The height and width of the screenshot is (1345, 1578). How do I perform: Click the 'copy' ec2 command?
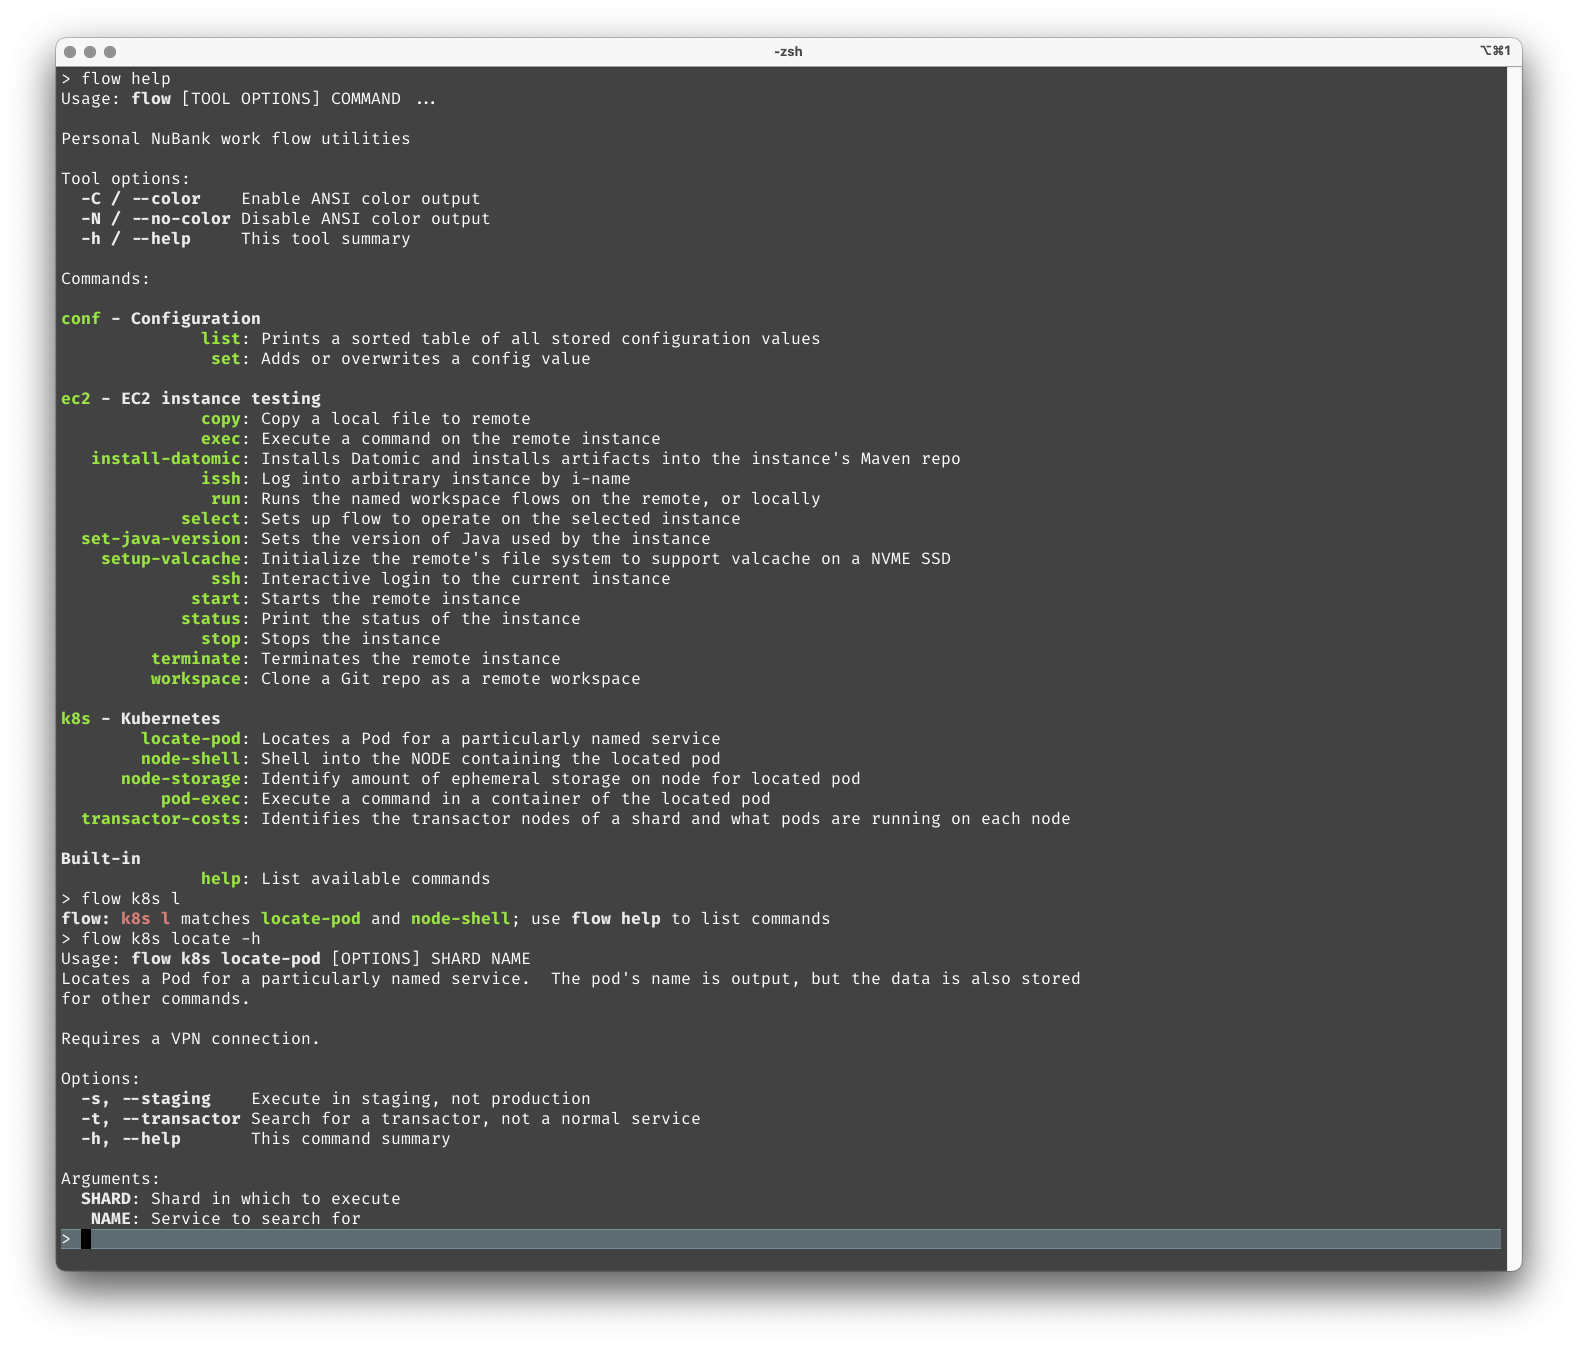pos(221,419)
